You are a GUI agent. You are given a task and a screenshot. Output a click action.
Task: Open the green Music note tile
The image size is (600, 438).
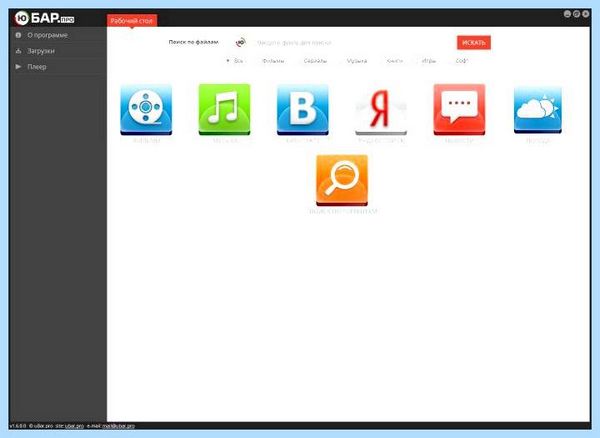click(224, 110)
